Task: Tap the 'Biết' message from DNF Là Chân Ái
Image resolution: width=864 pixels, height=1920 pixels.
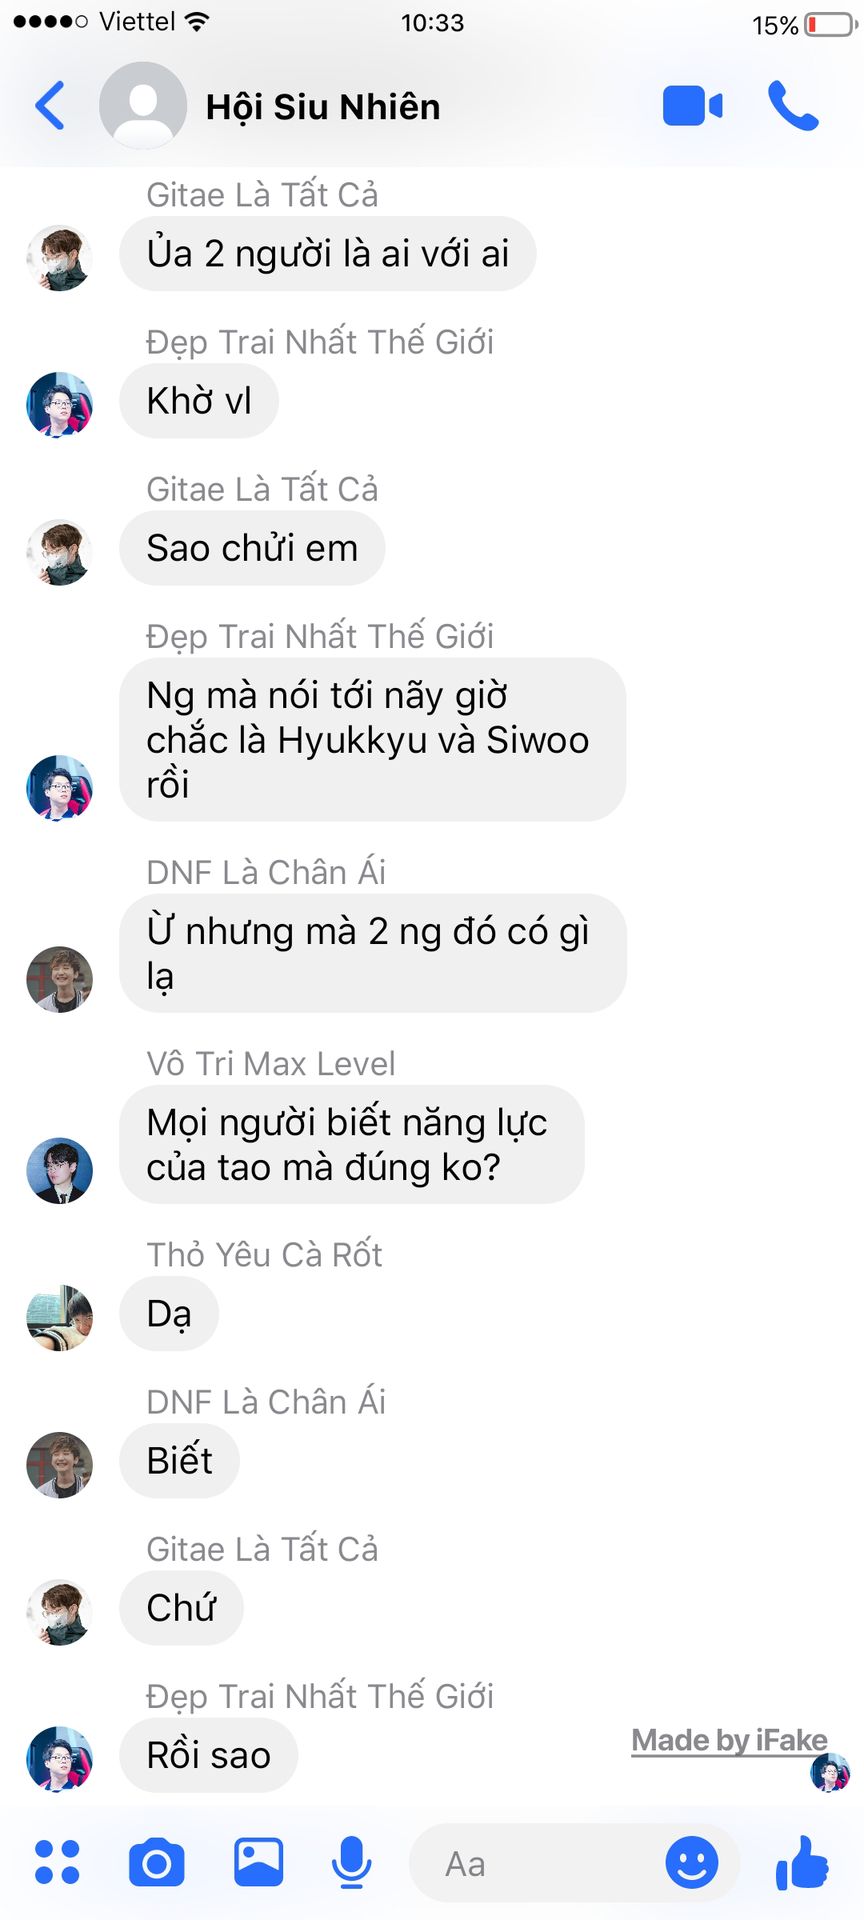Action: 180,1461
